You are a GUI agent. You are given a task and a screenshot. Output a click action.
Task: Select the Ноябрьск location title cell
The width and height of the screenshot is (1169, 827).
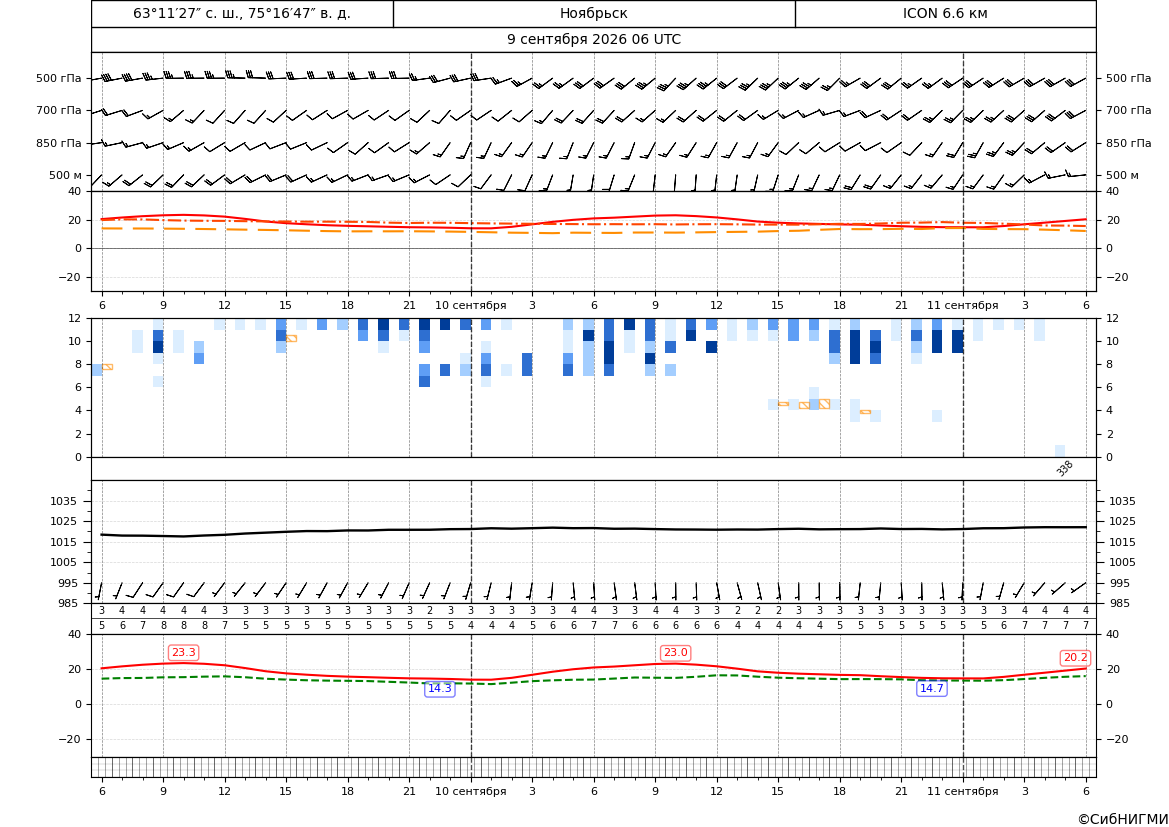pos(594,13)
